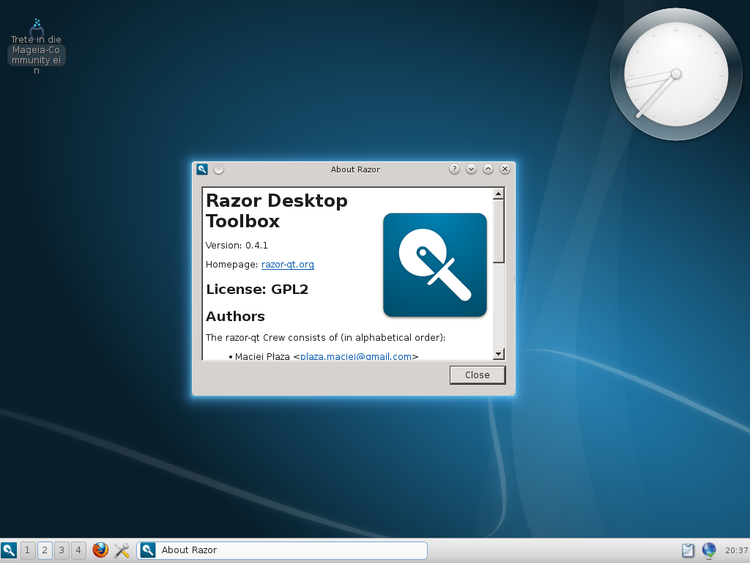Switch to virtual desktop 2
The image size is (750, 563).
[44, 550]
